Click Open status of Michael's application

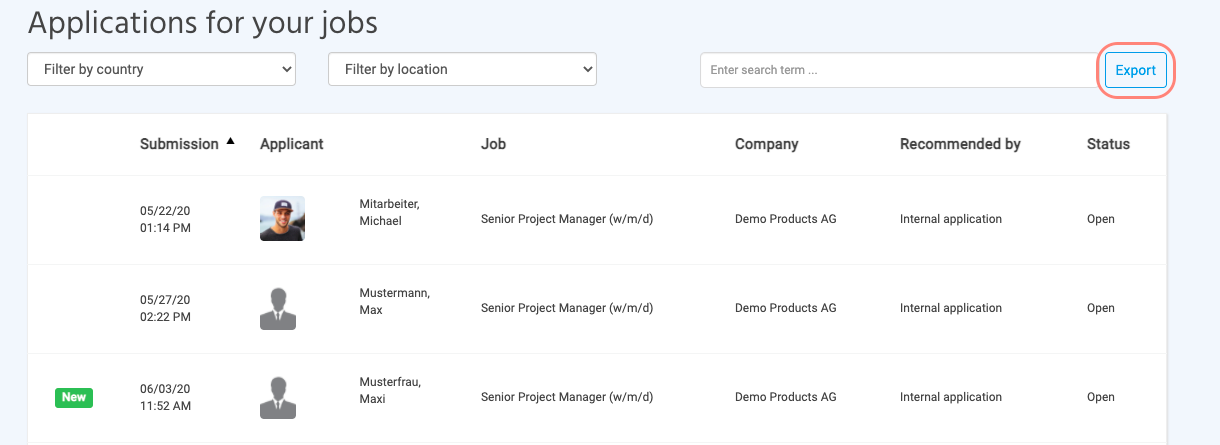click(x=1100, y=219)
